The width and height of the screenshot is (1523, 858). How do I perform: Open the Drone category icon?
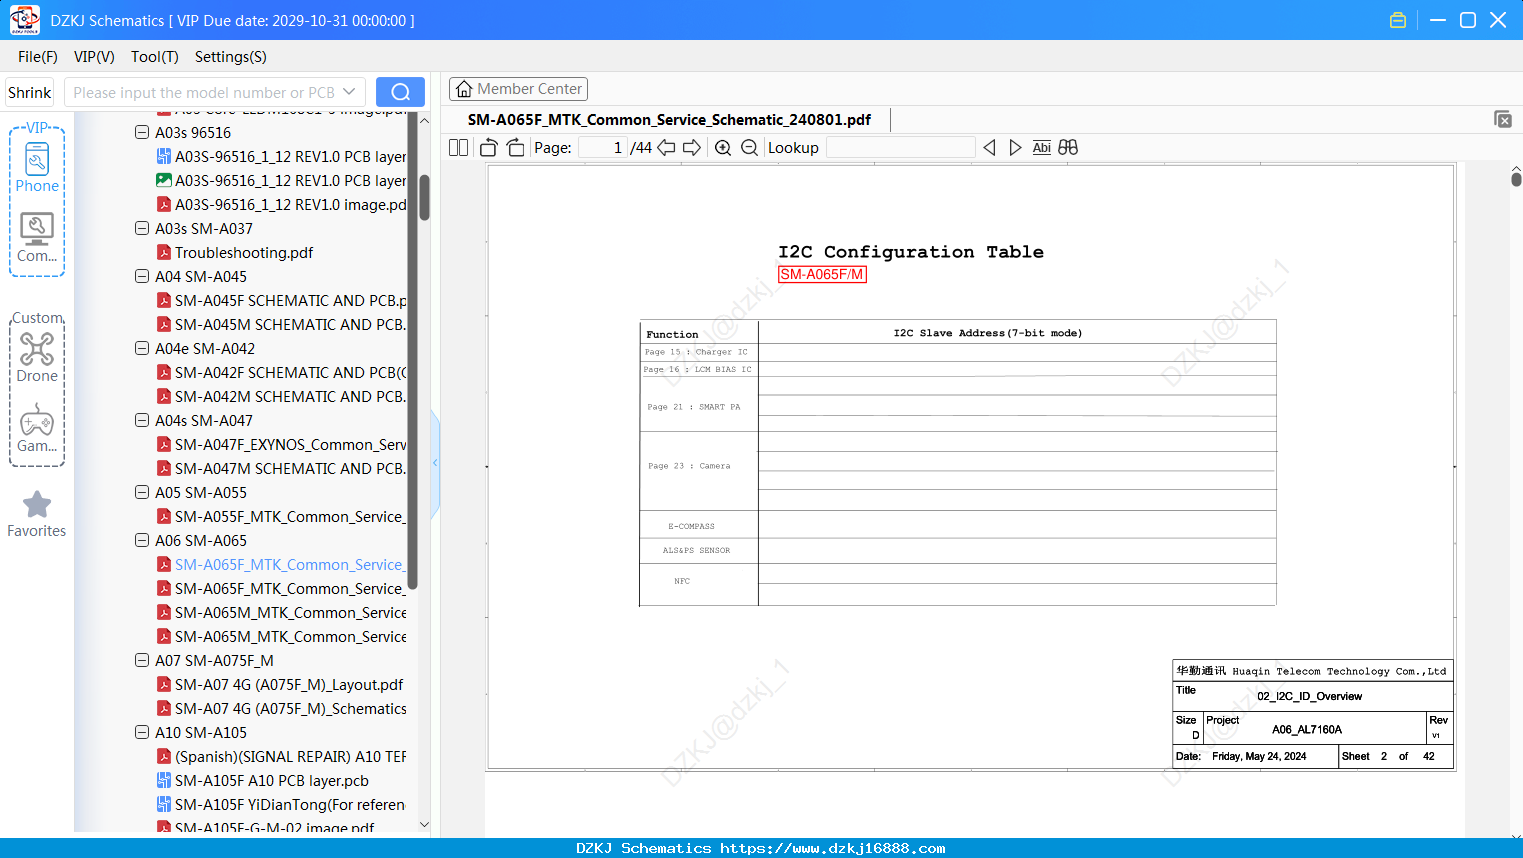coord(37,357)
